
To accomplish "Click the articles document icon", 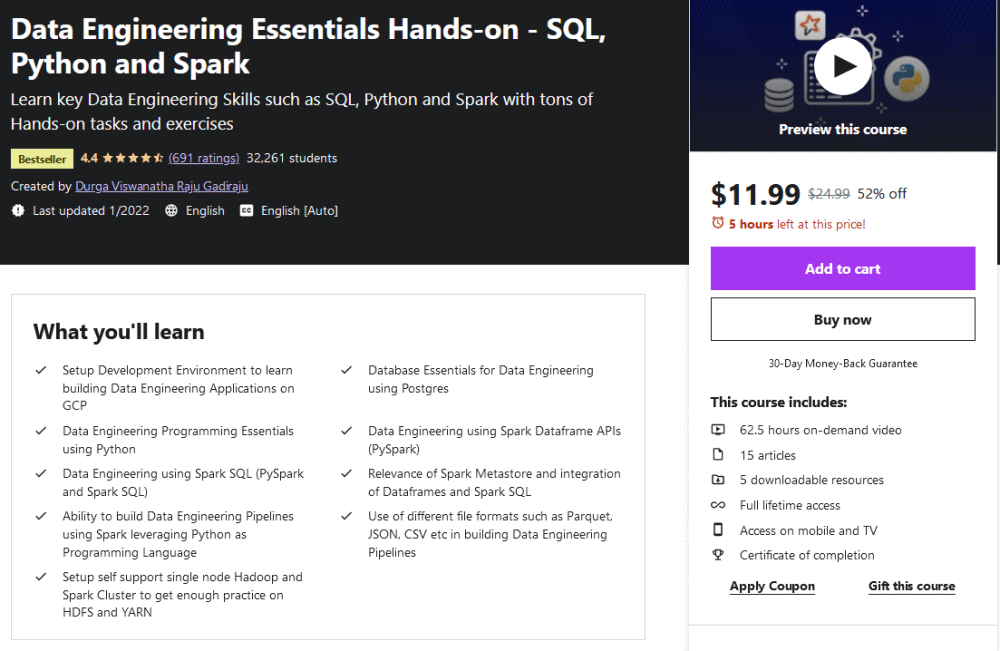I will [x=718, y=455].
